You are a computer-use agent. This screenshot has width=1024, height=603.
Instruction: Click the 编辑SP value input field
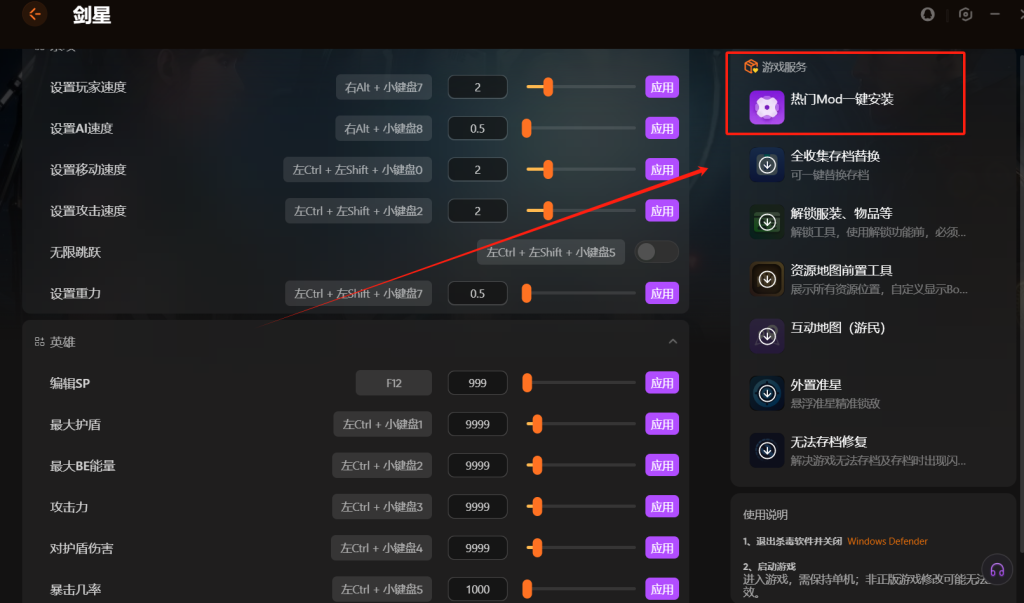478,383
